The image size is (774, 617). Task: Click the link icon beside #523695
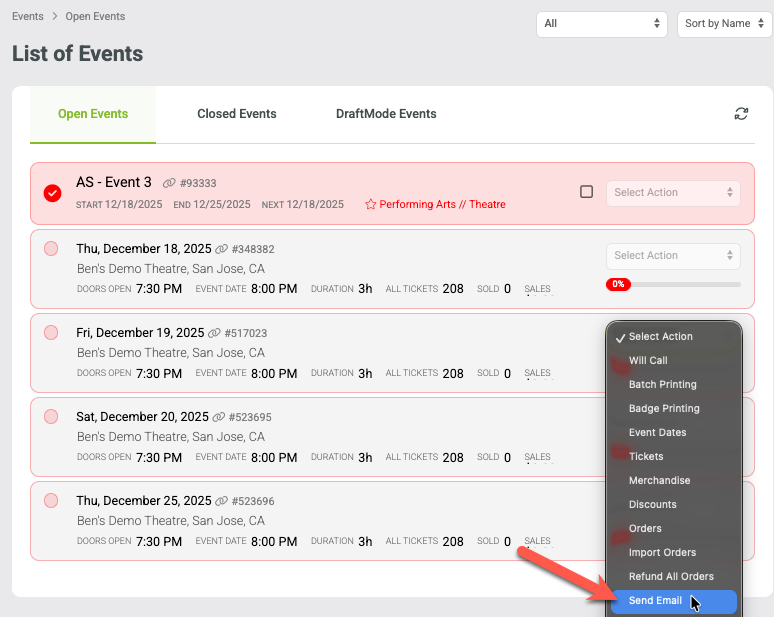pos(219,417)
